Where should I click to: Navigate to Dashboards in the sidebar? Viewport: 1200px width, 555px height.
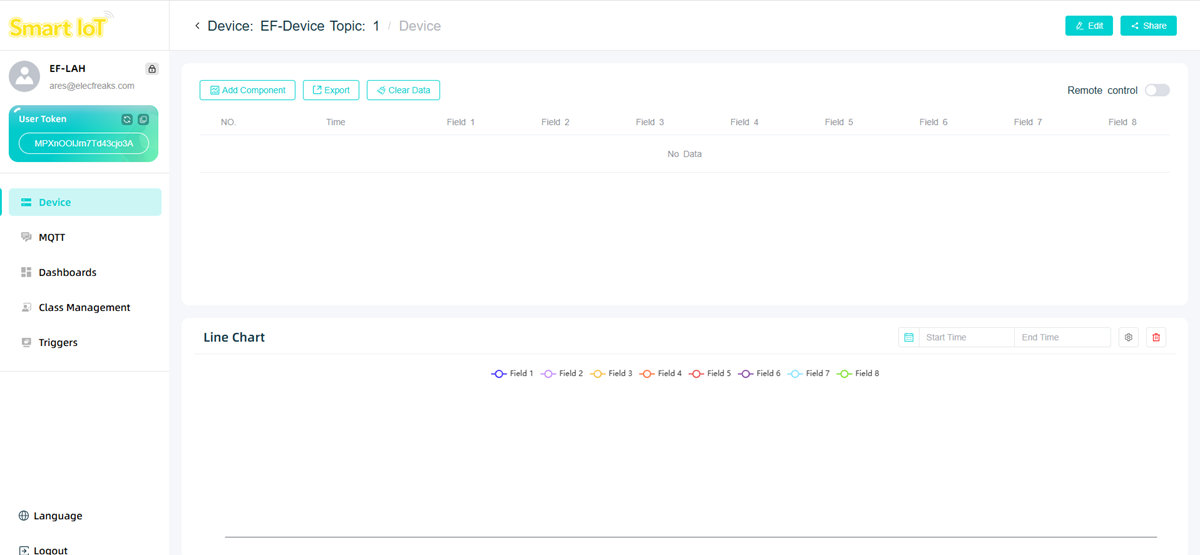[67, 272]
